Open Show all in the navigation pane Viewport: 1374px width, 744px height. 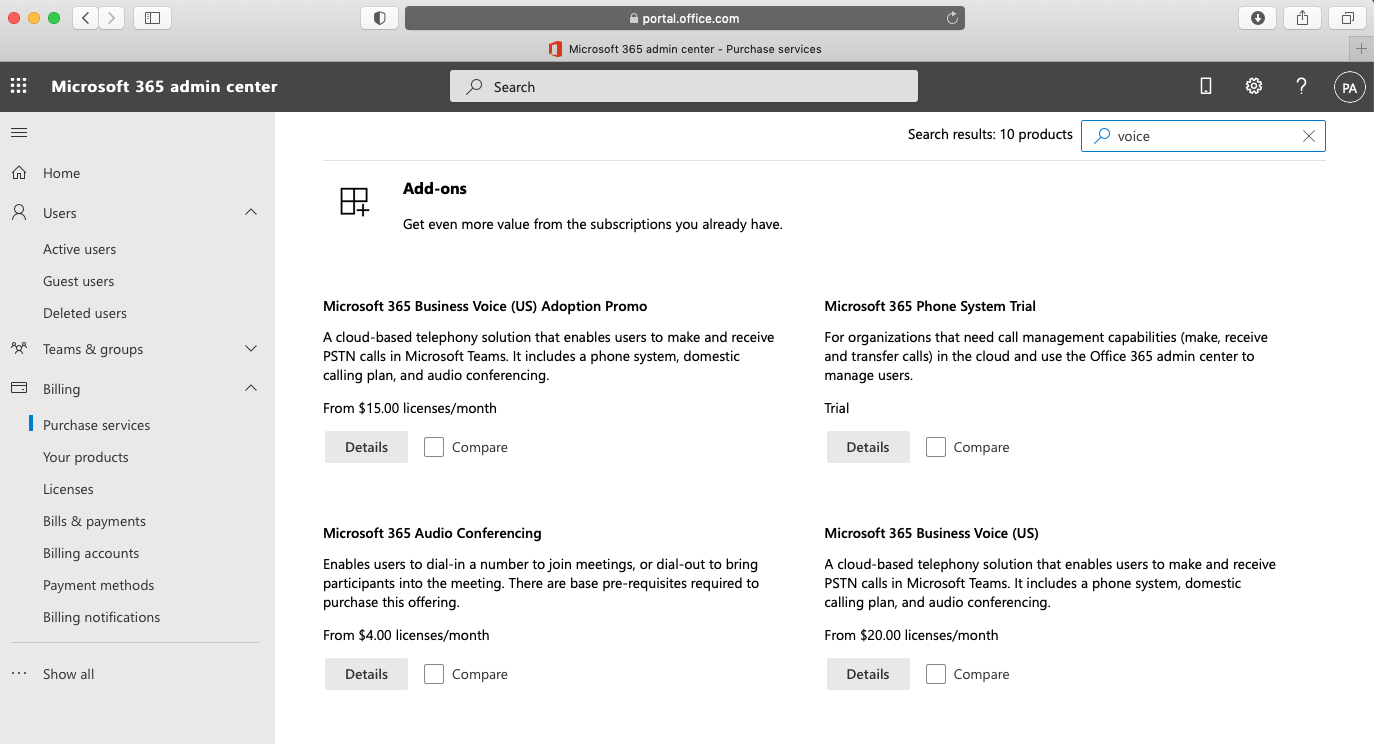click(68, 673)
